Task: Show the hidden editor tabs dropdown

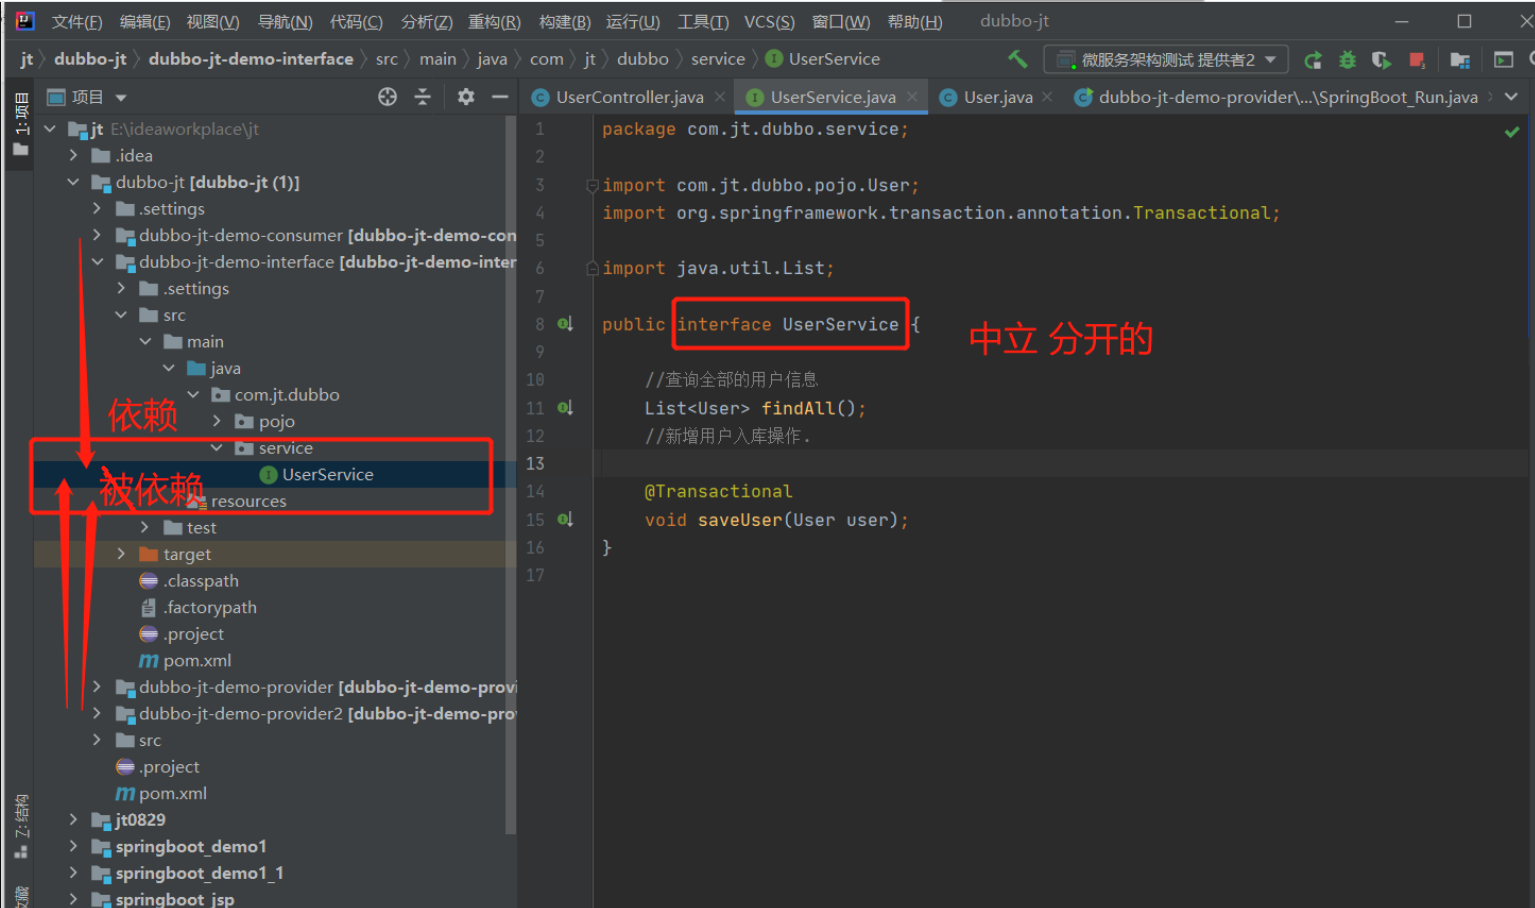Action: tap(1511, 97)
